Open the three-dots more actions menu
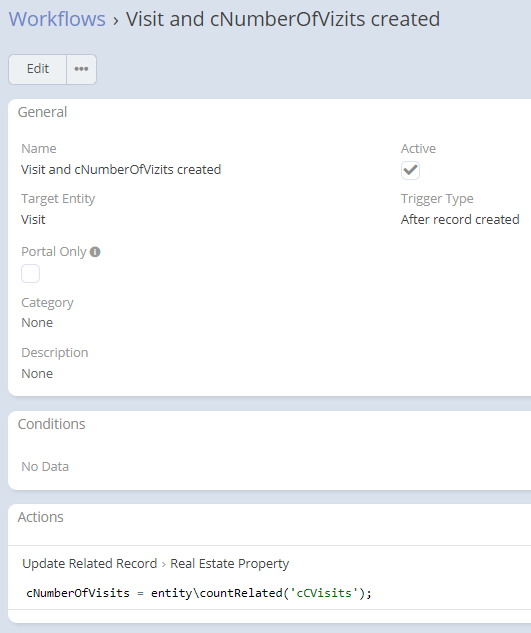This screenshot has height=633, width=531. 81,69
